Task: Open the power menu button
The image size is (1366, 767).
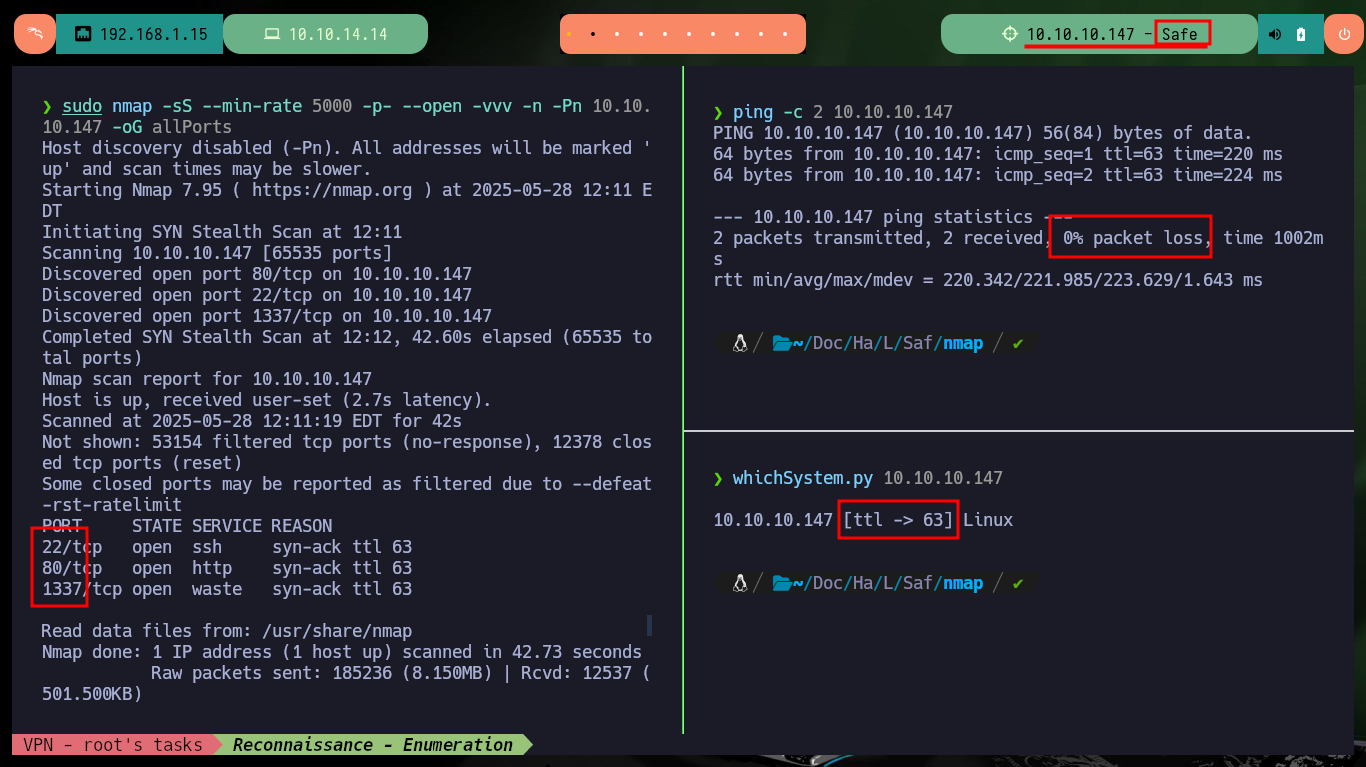Action: point(1343,34)
